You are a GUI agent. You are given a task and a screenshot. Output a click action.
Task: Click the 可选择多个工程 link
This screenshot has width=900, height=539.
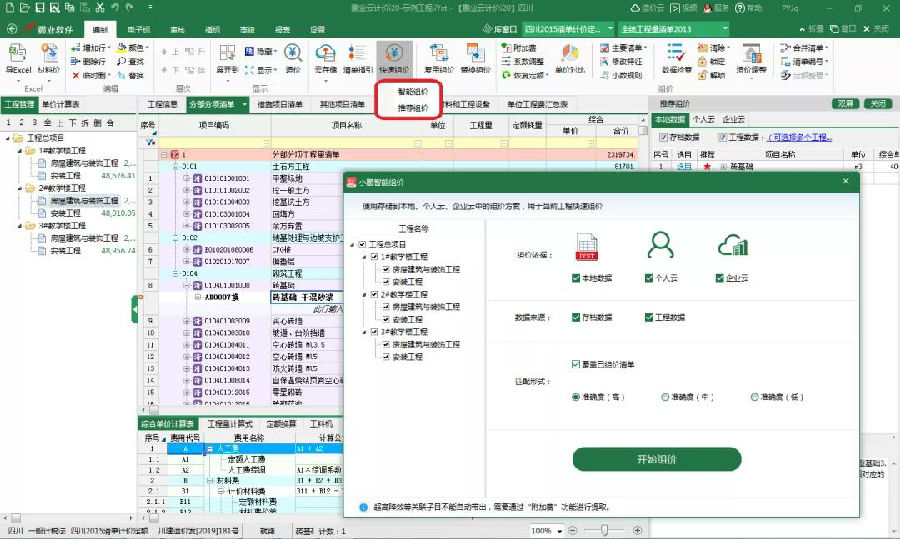(806, 136)
